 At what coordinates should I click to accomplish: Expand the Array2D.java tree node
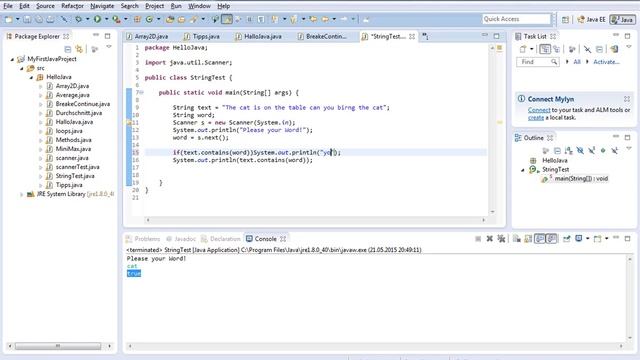coord(41,87)
